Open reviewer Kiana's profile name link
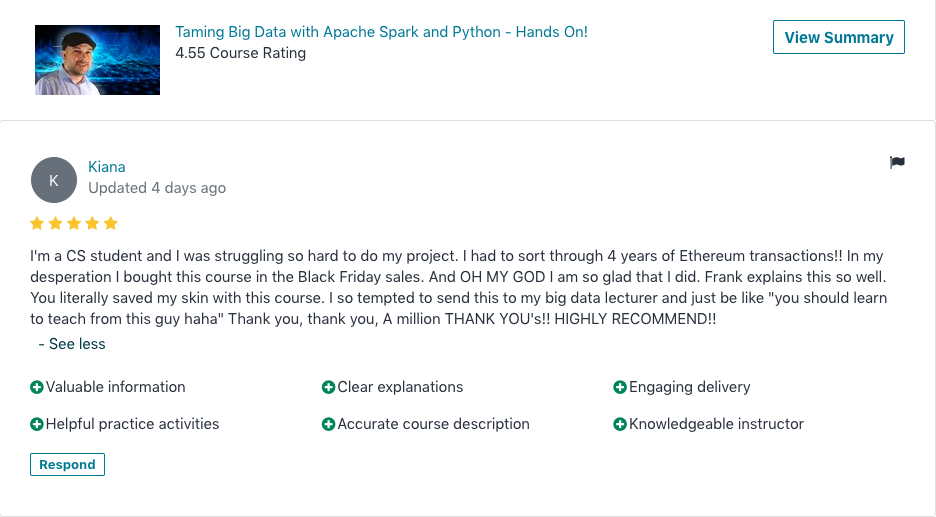Image resolution: width=936 pixels, height=517 pixels. [107, 167]
